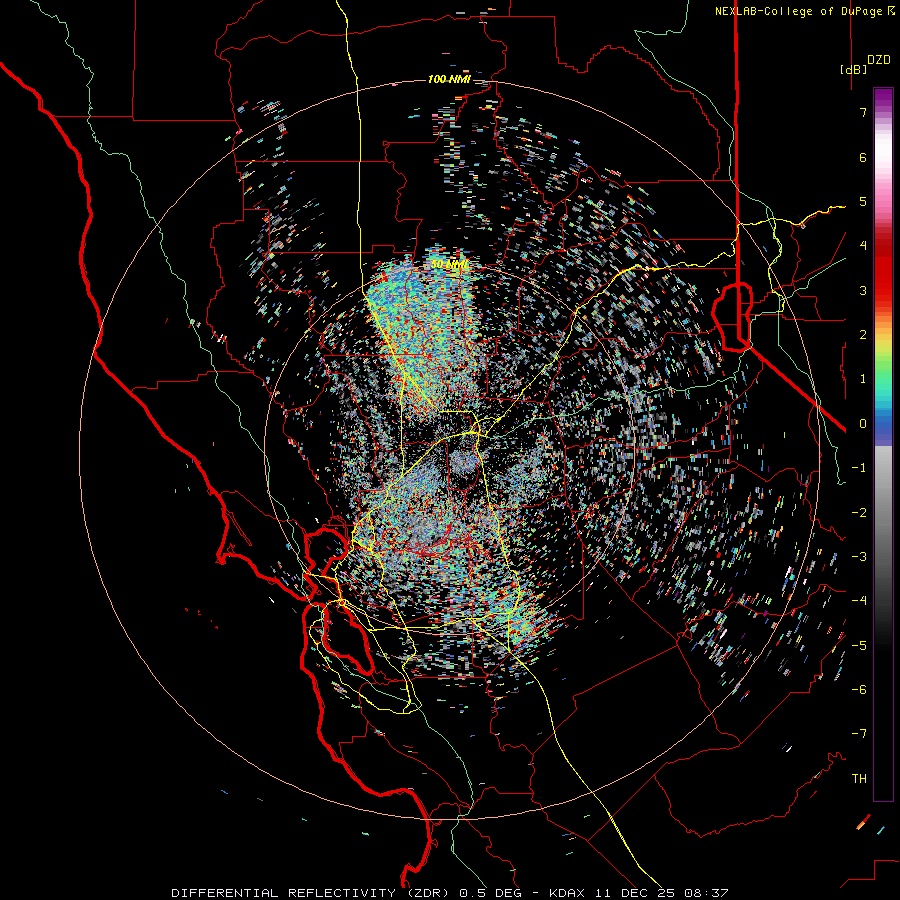Select the 7 value on the color scale
This screenshot has width=900, height=900.
click(x=863, y=112)
